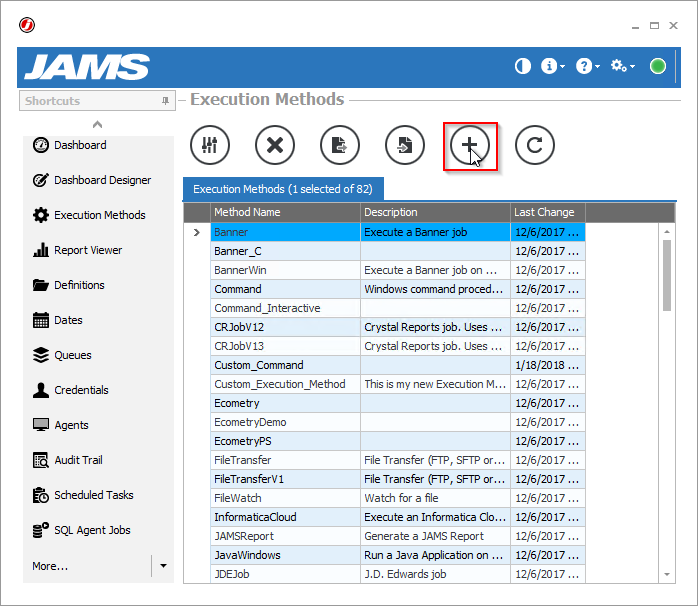Open Dashboard shortcut

[x=69, y=145]
